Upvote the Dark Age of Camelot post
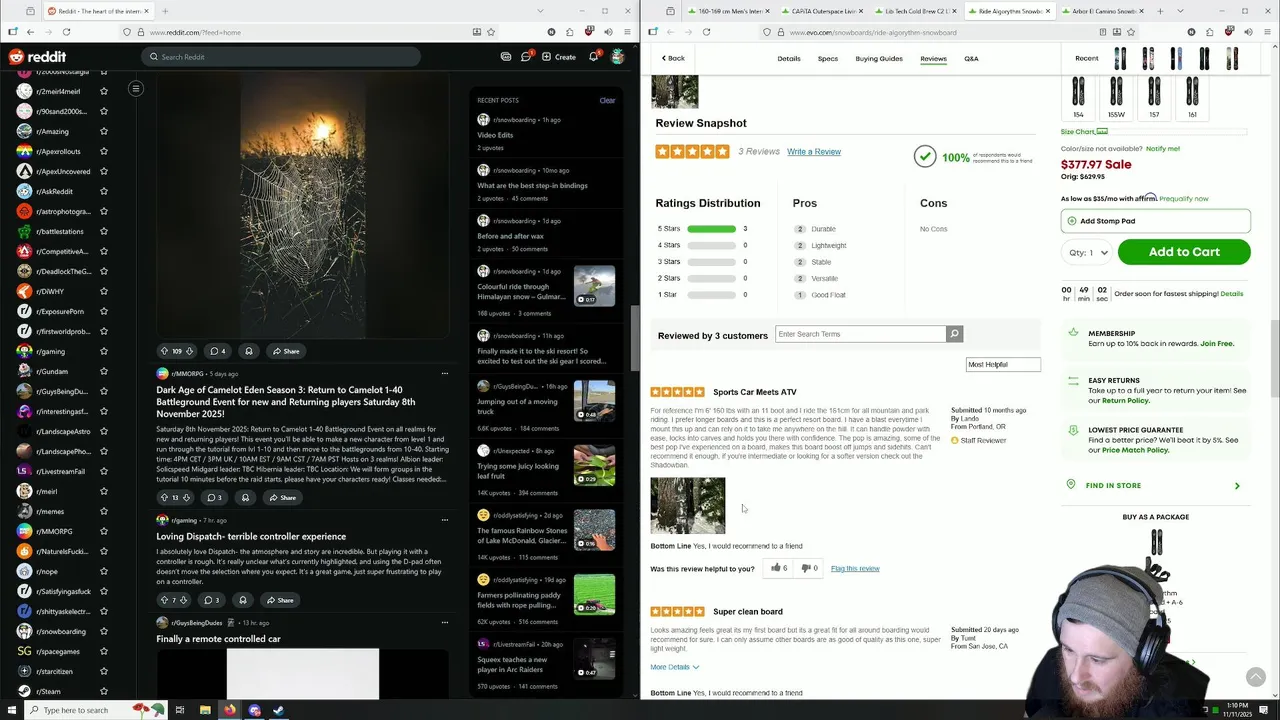Viewport: 1280px width, 720px height. click(164, 497)
